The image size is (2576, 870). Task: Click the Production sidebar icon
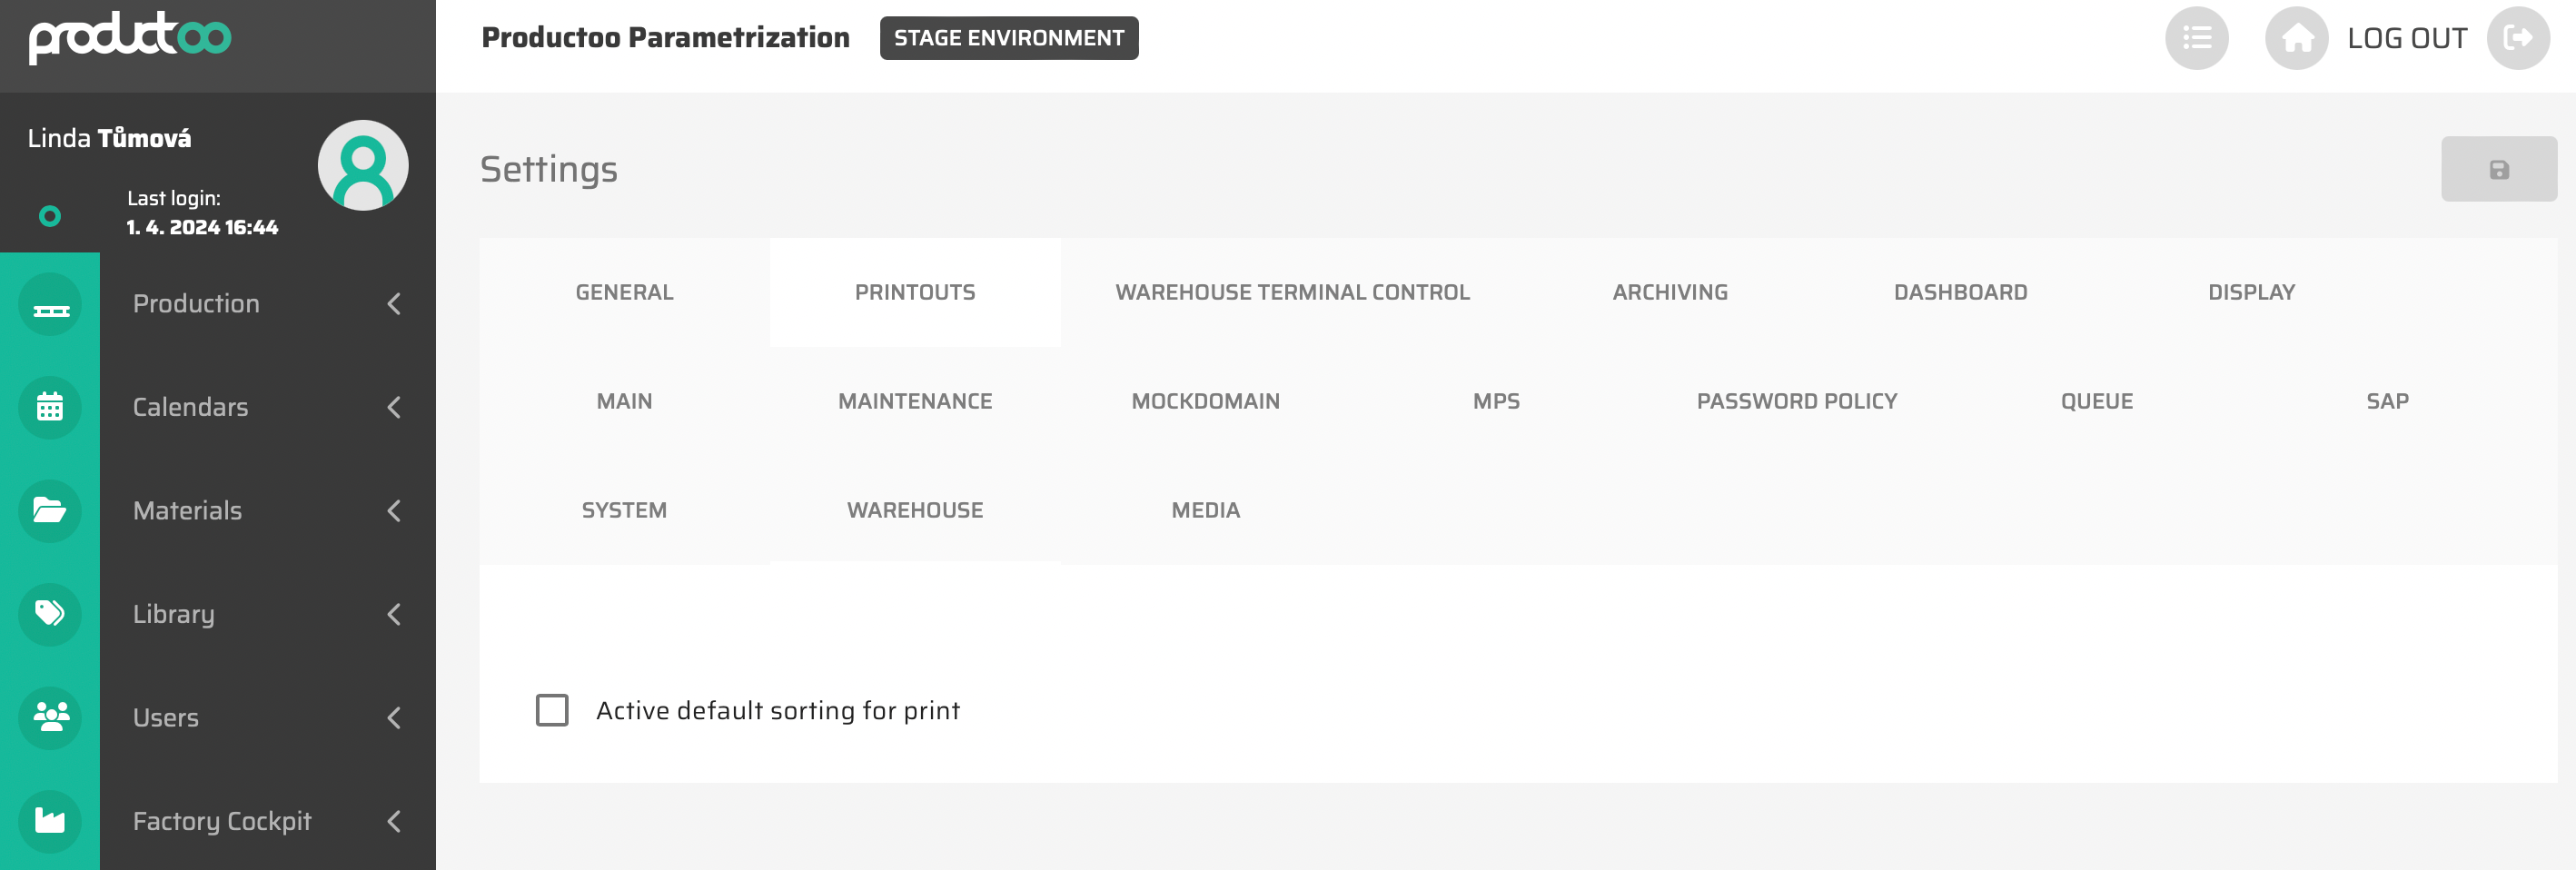click(x=50, y=305)
